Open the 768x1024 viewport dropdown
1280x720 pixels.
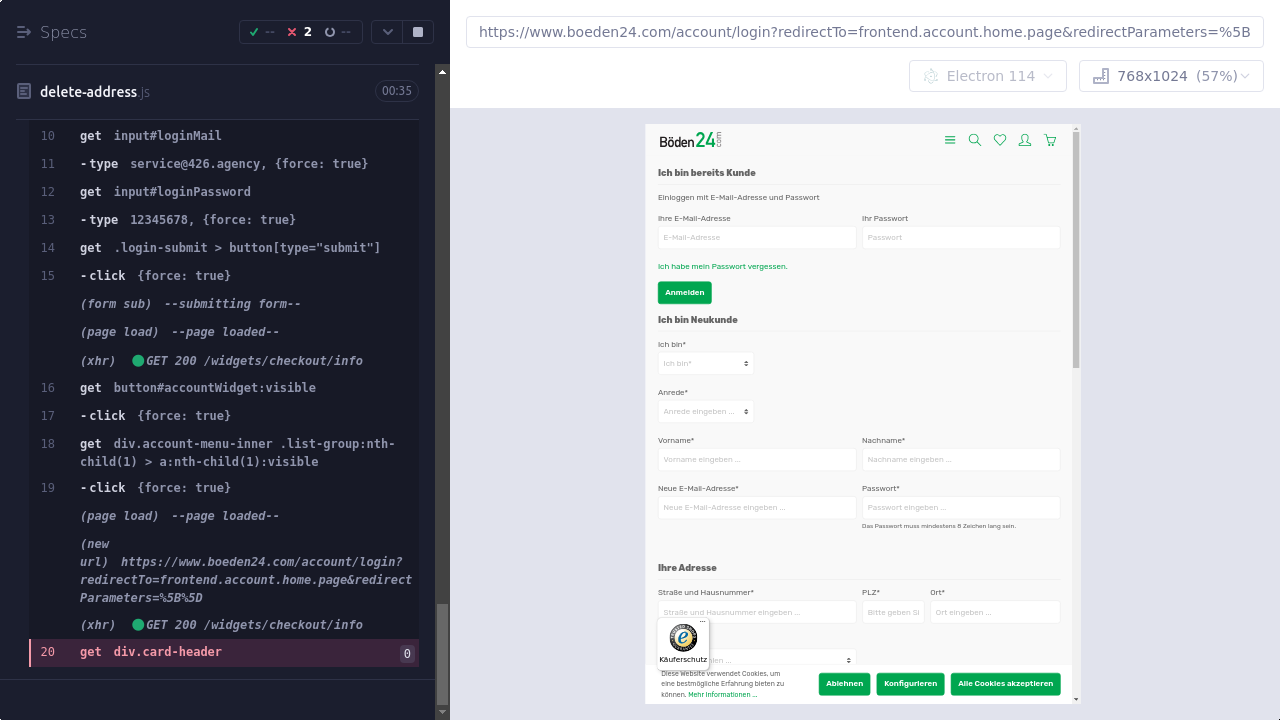click(1171, 76)
